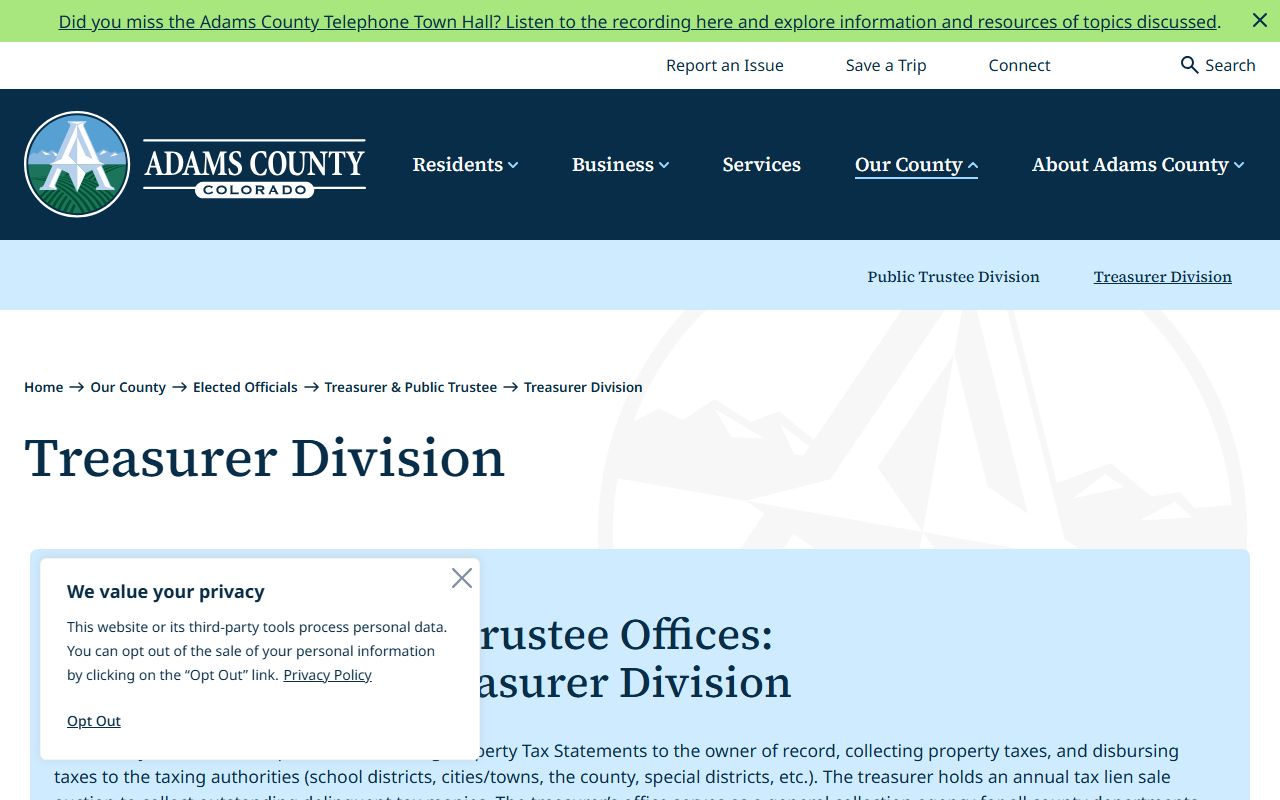1280x800 pixels.
Task: Open Treasurer & Public Trustee breadcrumb
Action: tap(410, 387)
